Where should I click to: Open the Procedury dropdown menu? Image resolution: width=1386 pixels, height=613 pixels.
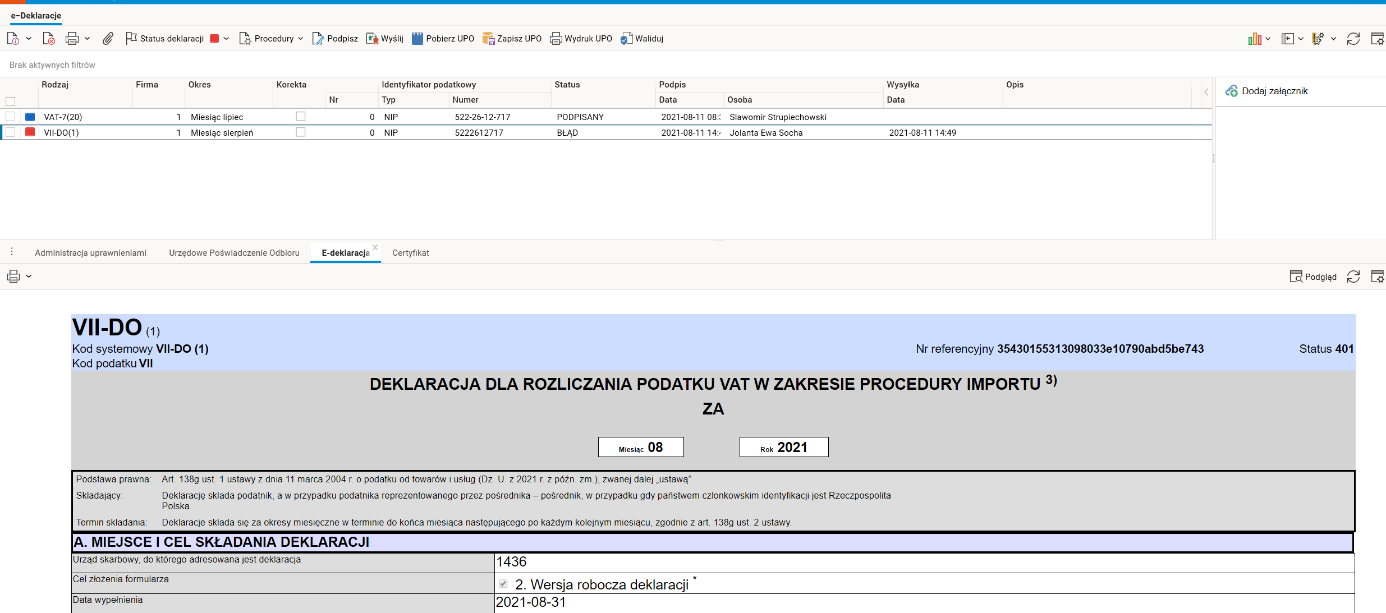click(x=271, y=38)
